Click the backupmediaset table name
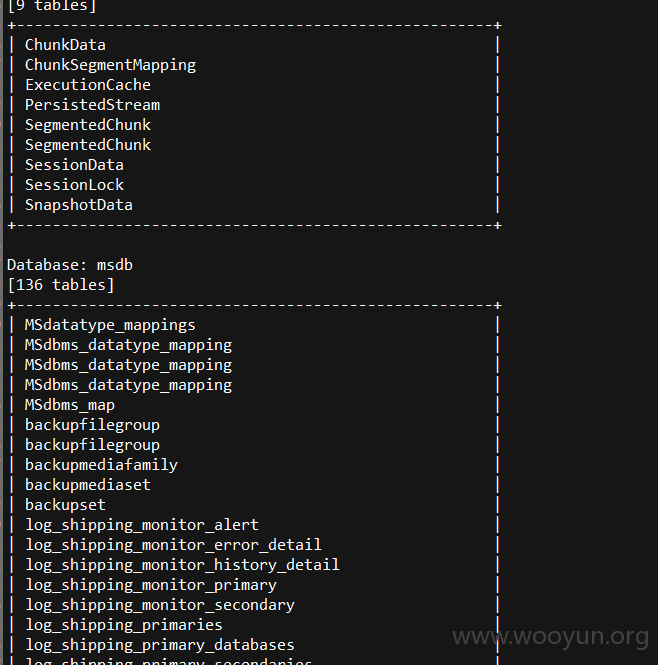This screenshot has width=658, height=665. click(88, 485)
